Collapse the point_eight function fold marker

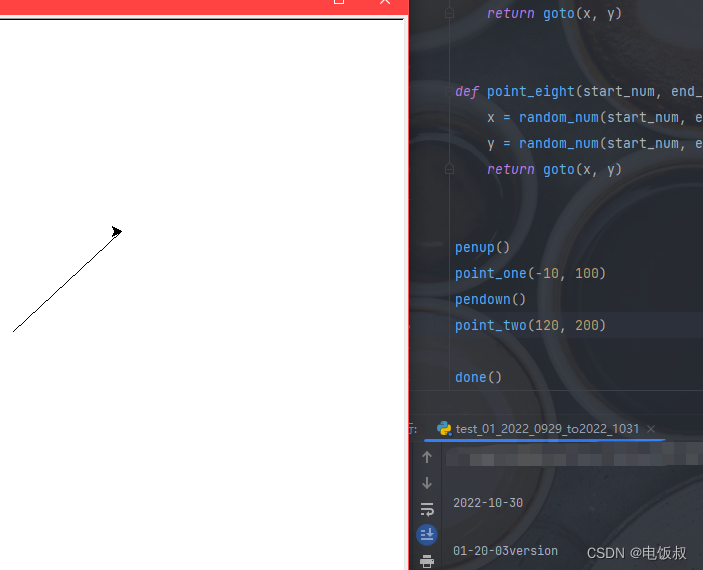click(x=449, y=92)
